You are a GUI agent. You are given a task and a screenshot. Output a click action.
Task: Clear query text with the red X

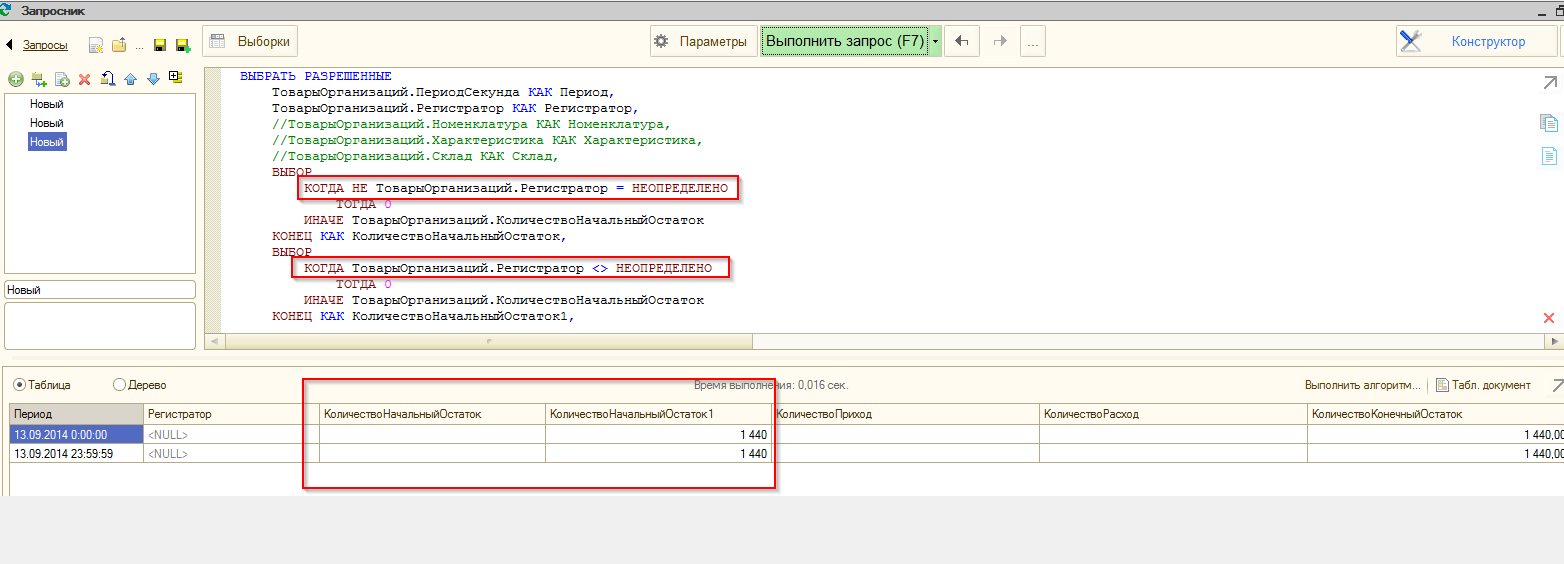coord(1549,318)
